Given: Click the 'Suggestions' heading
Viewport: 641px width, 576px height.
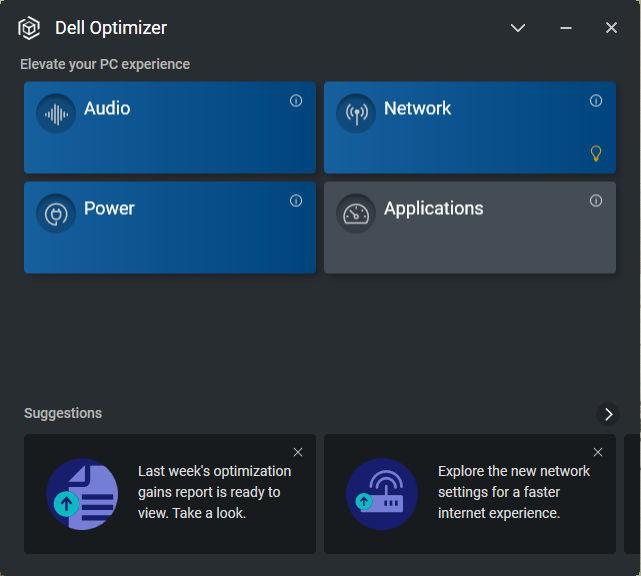Looking at the screenshot, I should (63, 413).
